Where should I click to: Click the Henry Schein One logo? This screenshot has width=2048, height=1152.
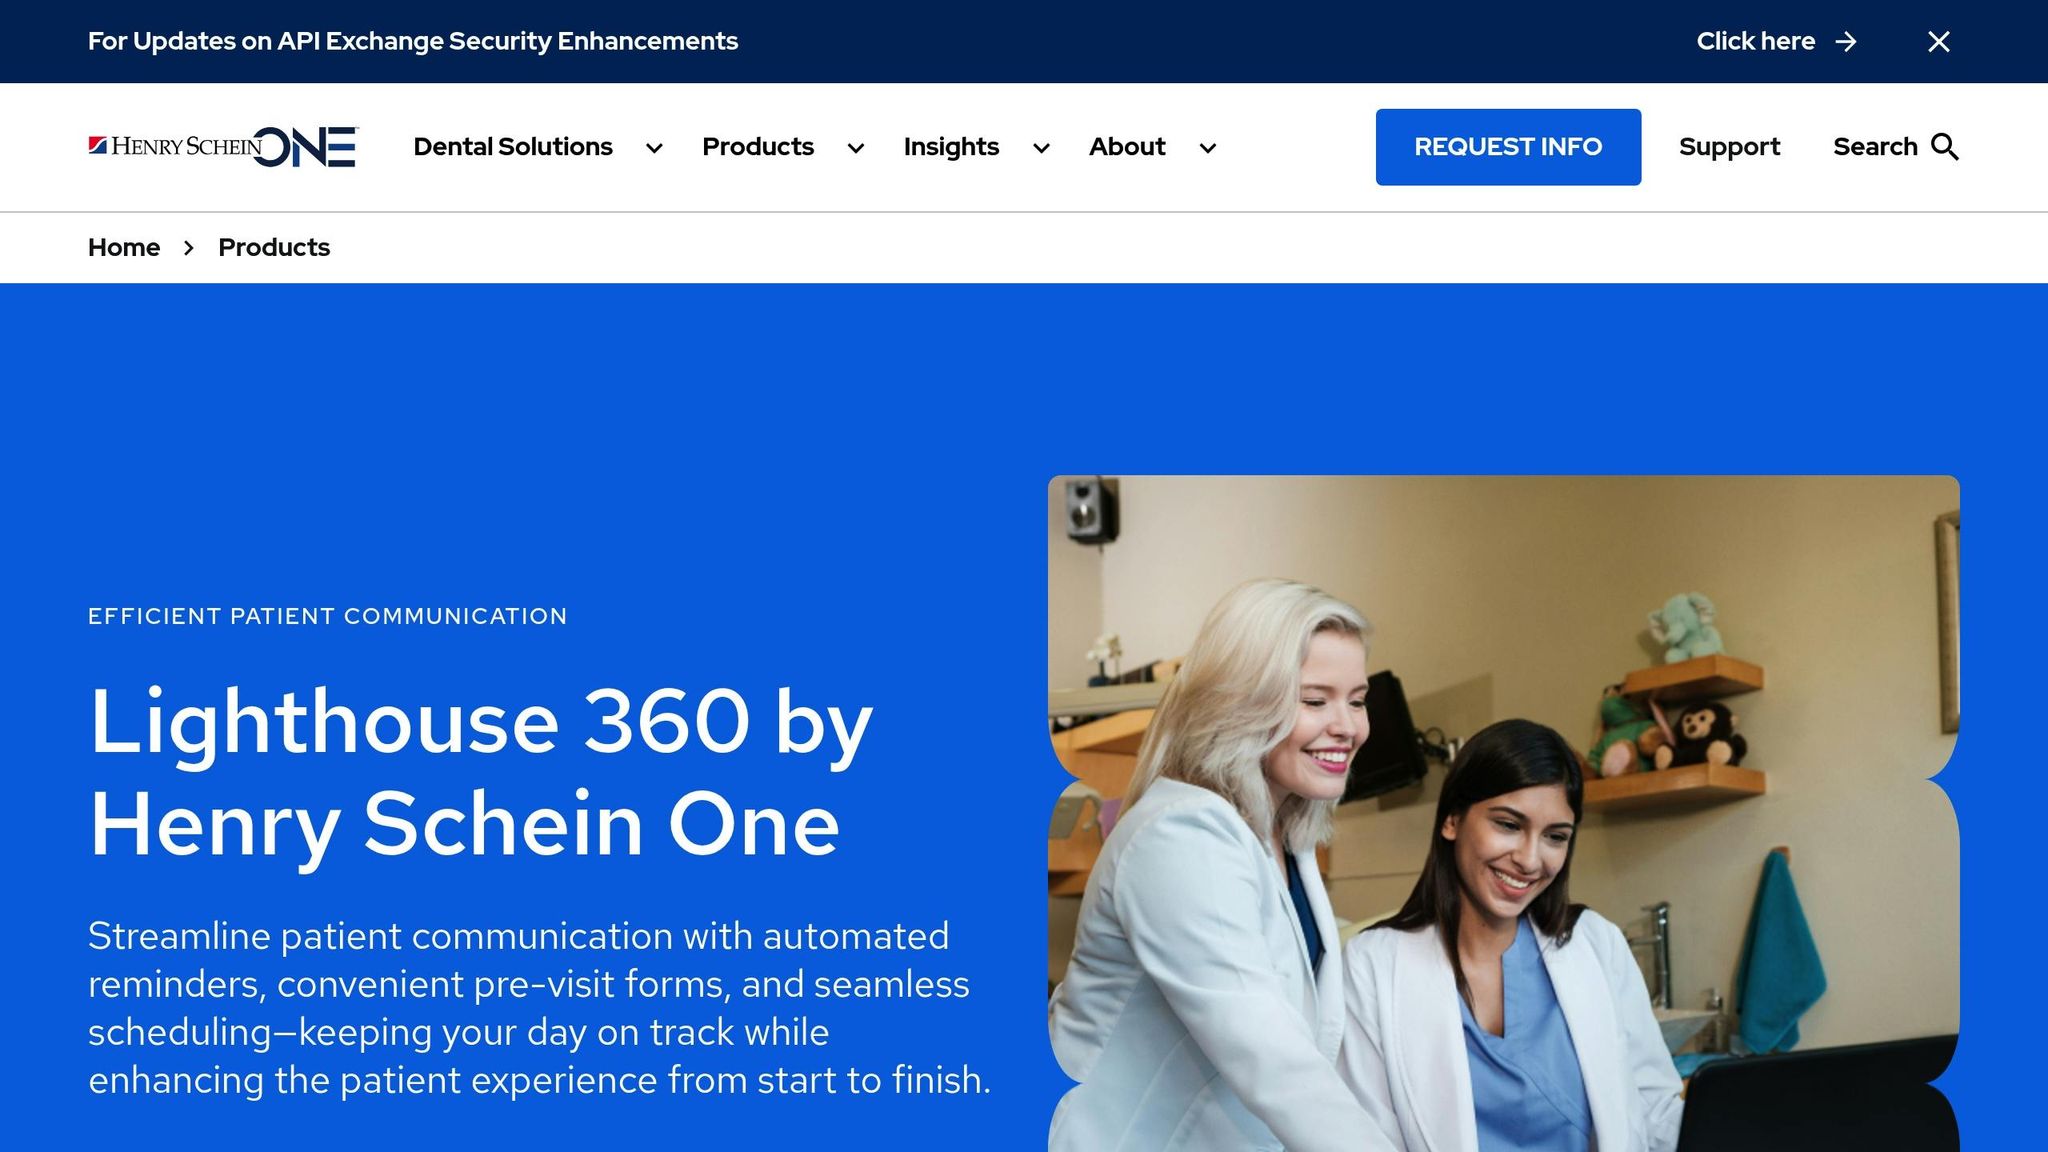(x=223, y=147)
